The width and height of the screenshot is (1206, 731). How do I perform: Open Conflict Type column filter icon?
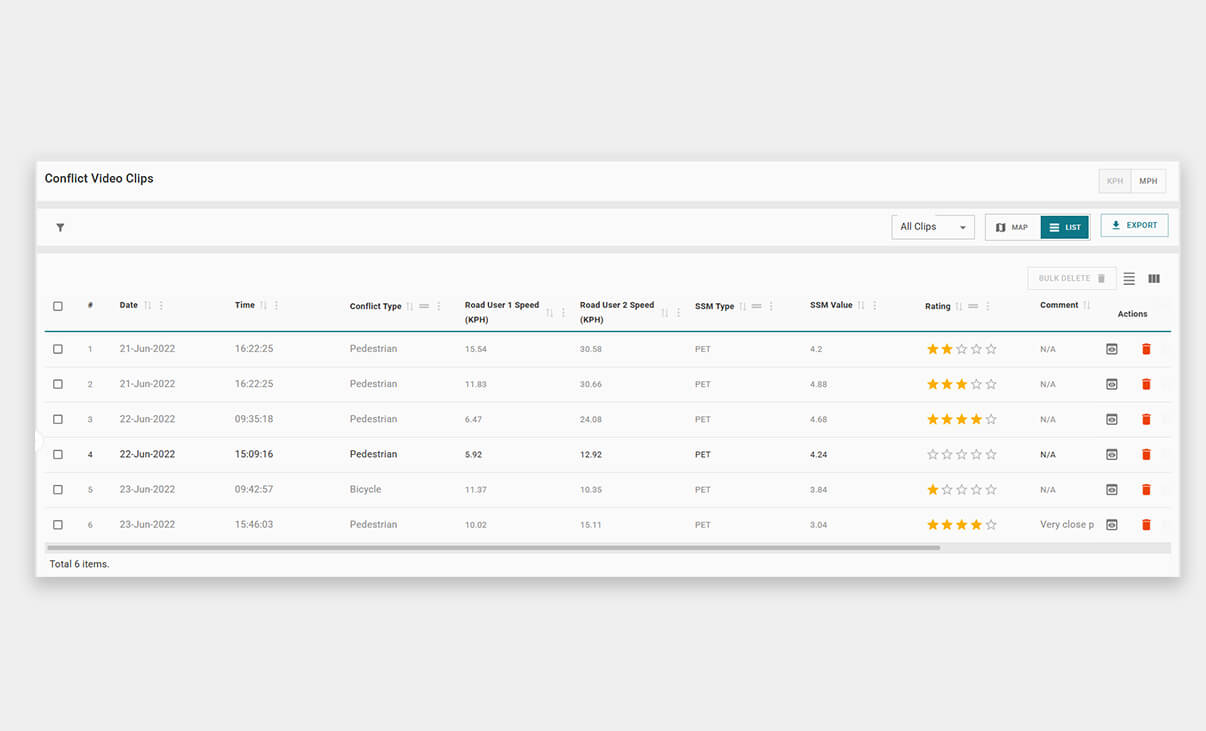(x=424, y=307)
